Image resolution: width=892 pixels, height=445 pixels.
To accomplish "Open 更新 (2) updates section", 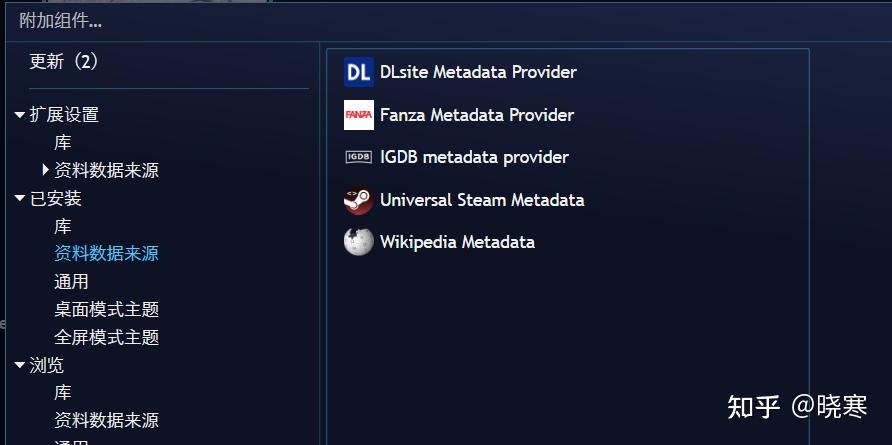I will pos(64,61).
